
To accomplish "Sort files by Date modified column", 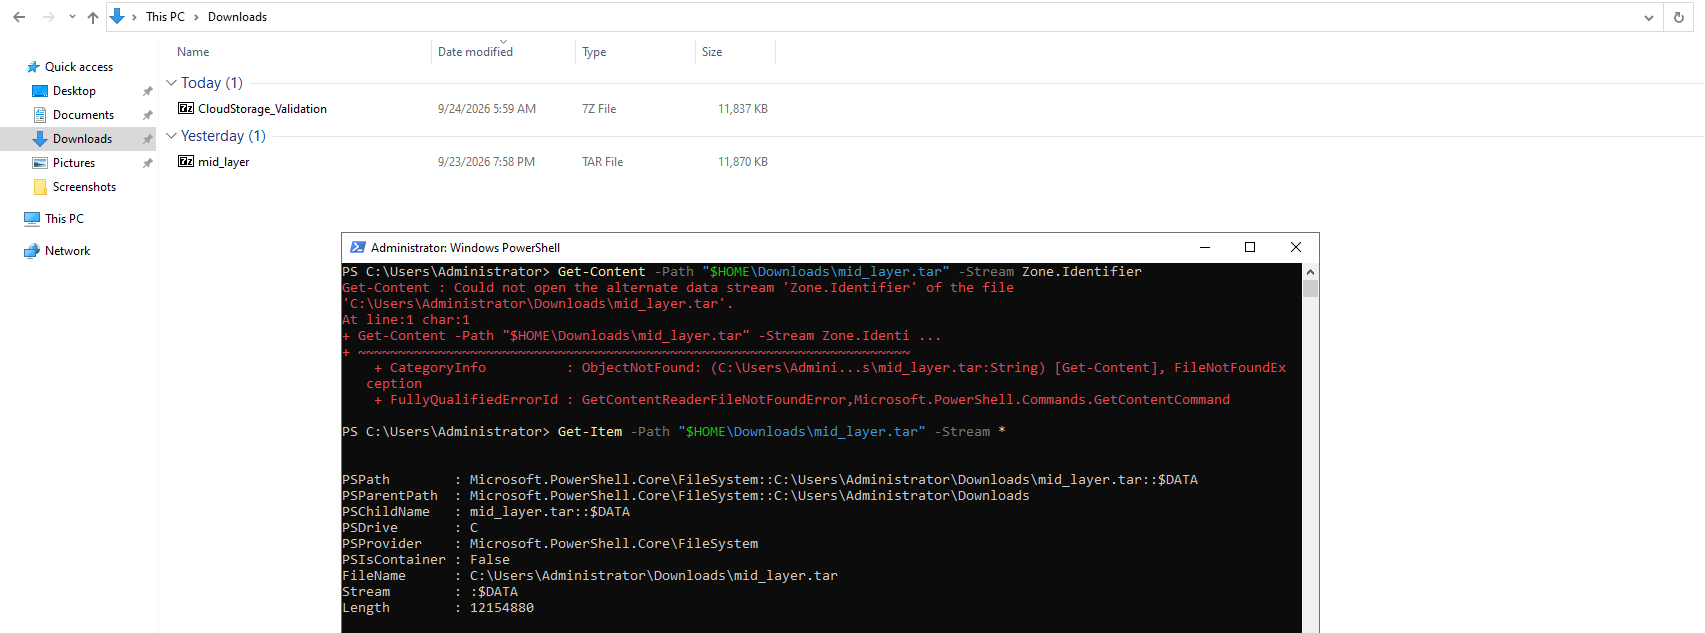I will coord(475,52).
